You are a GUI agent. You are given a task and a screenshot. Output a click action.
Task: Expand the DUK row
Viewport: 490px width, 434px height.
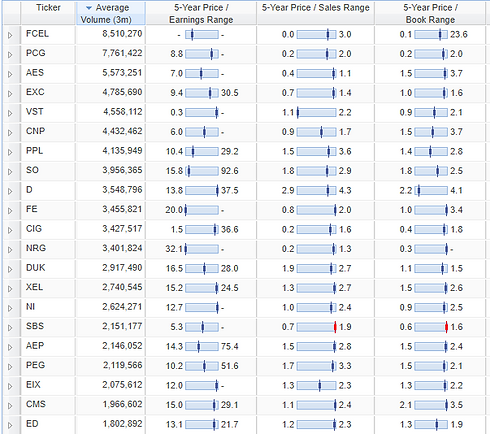point(10,269)
